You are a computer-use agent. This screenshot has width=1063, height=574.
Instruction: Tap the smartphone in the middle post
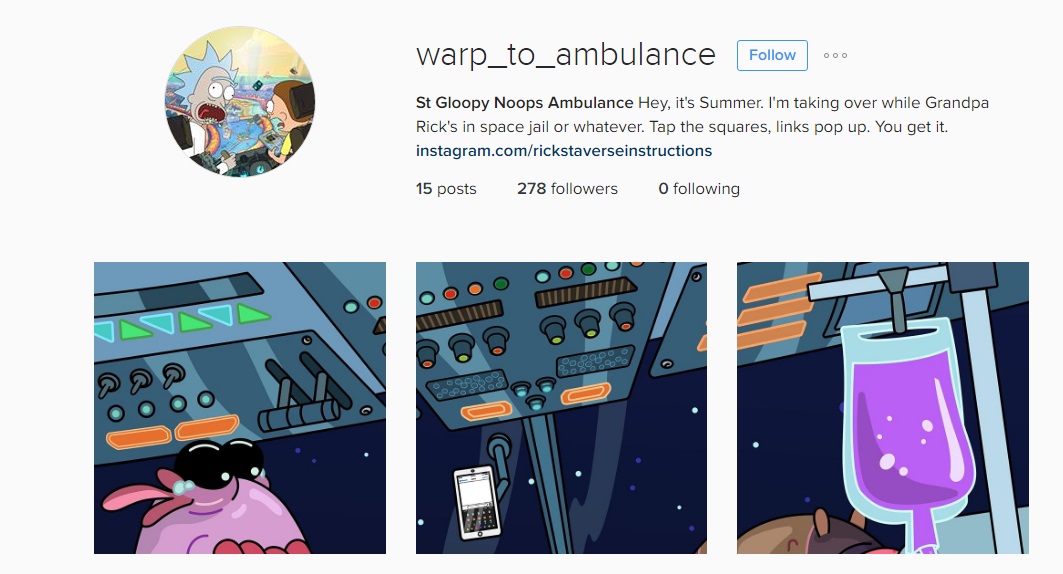coord(479,501)
